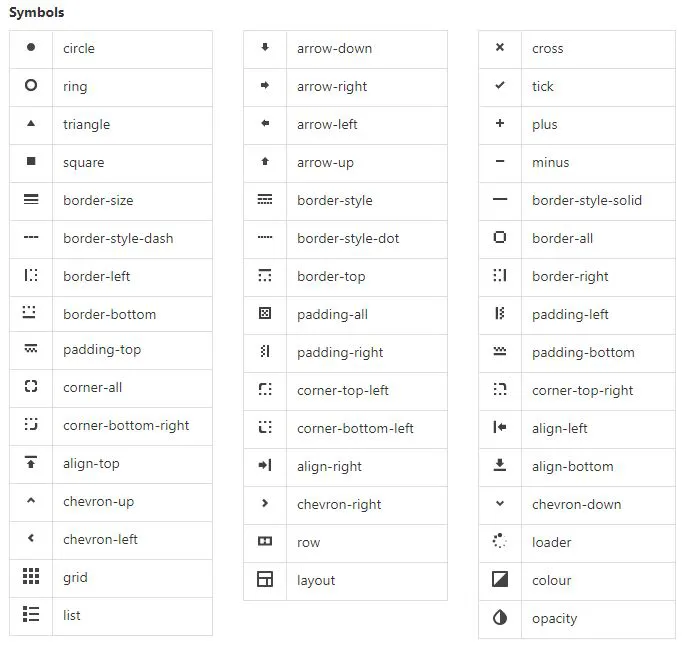Click the layout symbol icon
Image resolution: width=691 pixels, height=645 pixels.
point(265,579)
